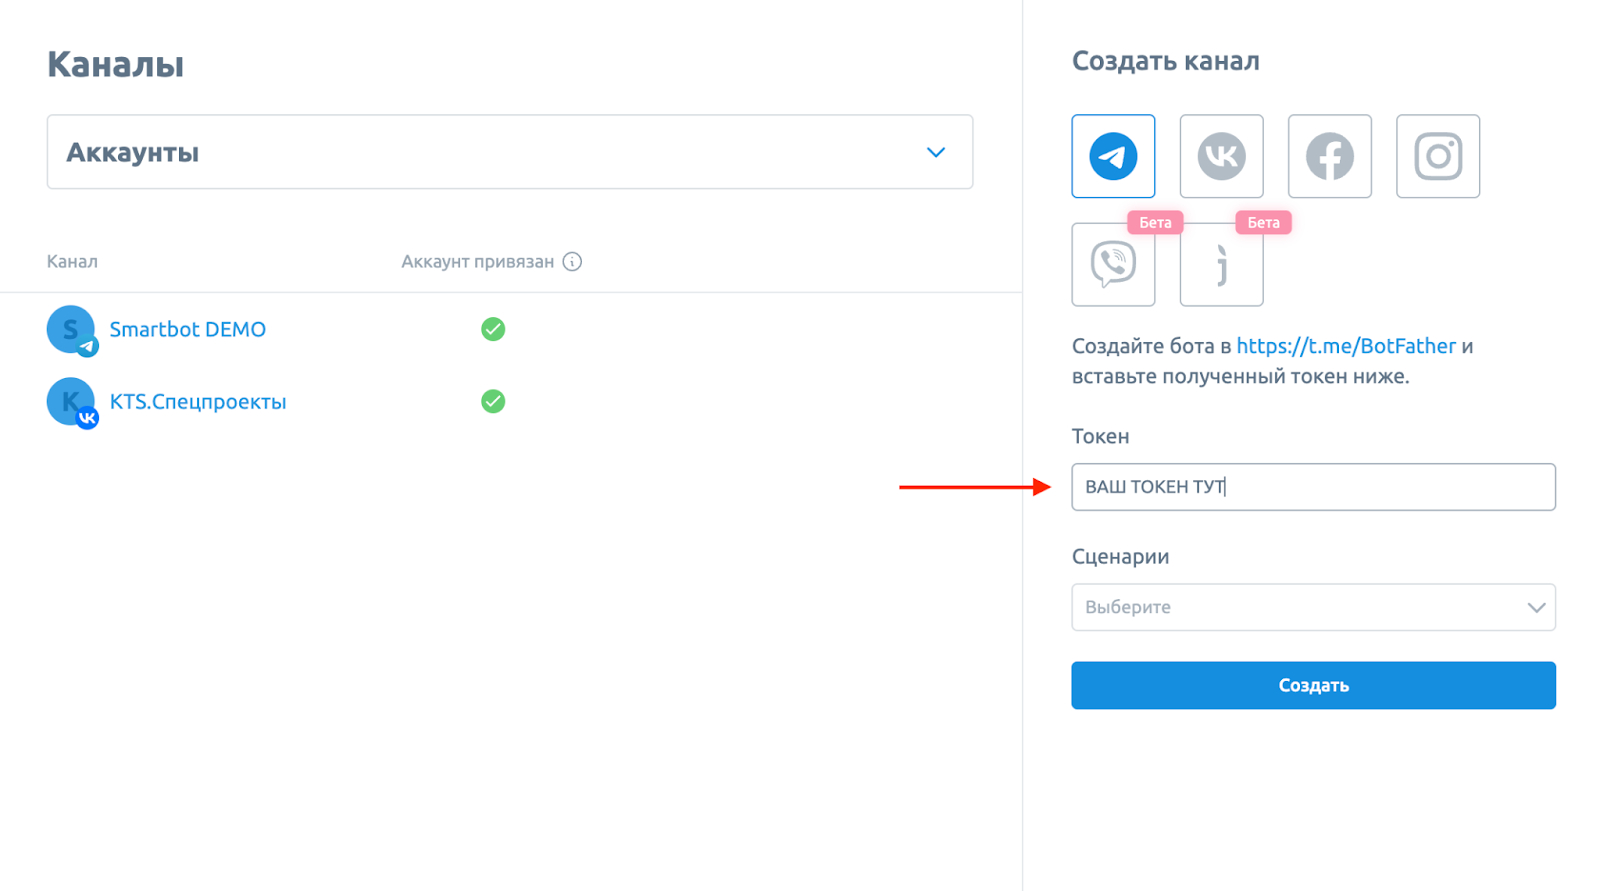Choose the Instagram channel icon
Viewport: 1600px width, 891px height.
point(1437,156)
